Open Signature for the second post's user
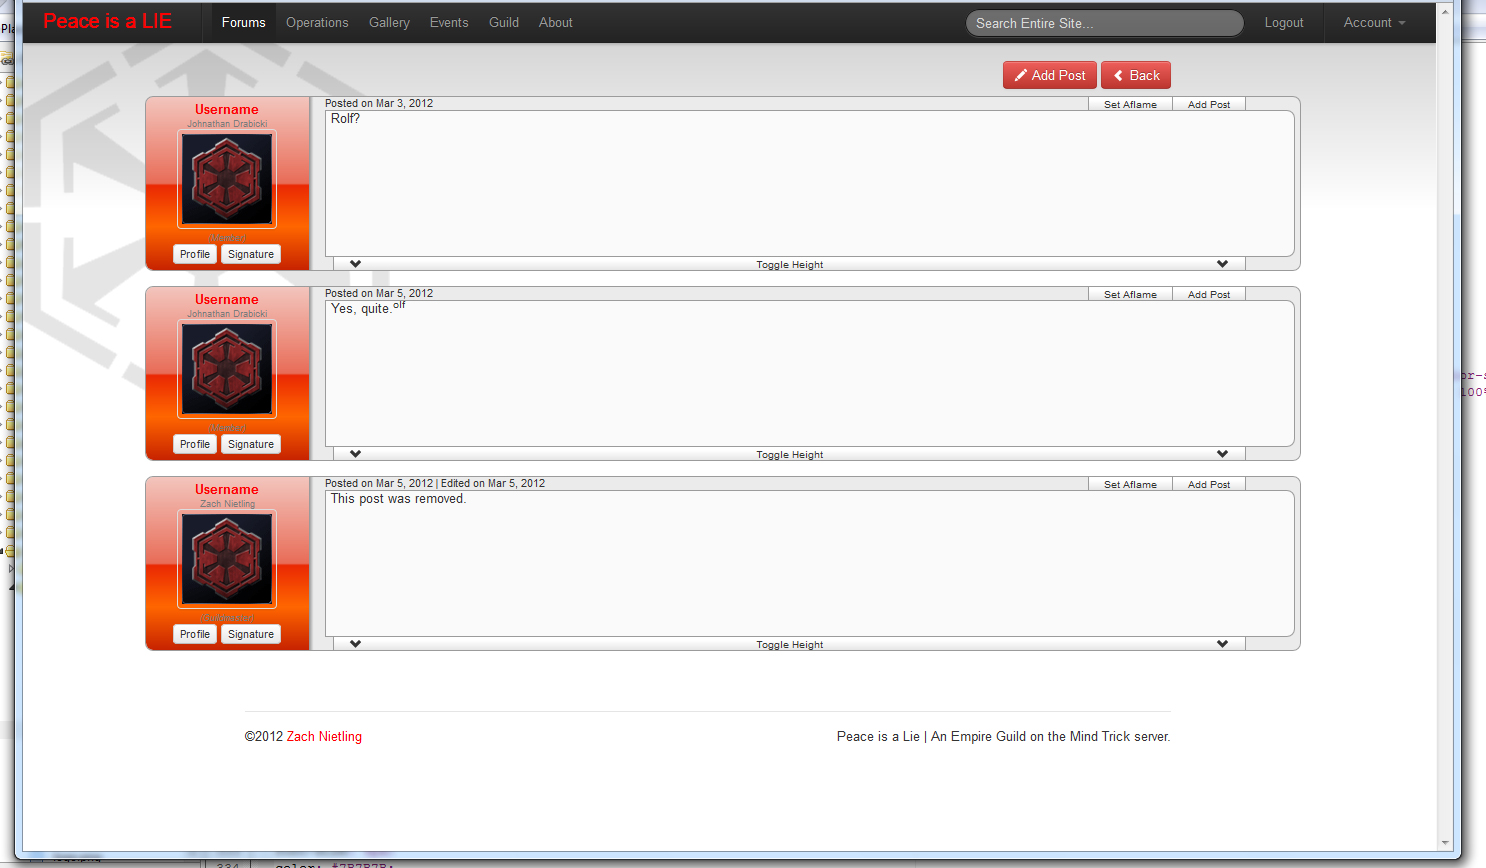Image resolution: width=1486 pixels, height=868 pixels. coord(250,444)
